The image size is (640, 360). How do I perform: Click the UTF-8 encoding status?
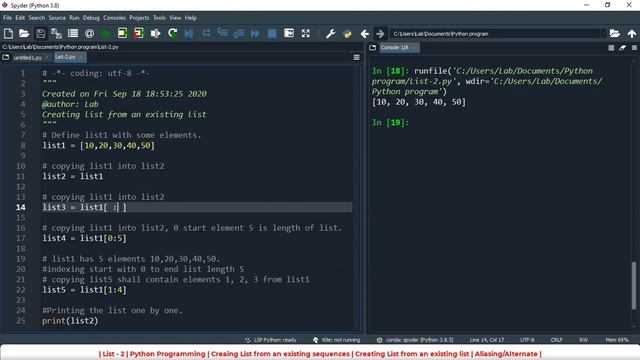pyautogui.click(x=527, y=340)
